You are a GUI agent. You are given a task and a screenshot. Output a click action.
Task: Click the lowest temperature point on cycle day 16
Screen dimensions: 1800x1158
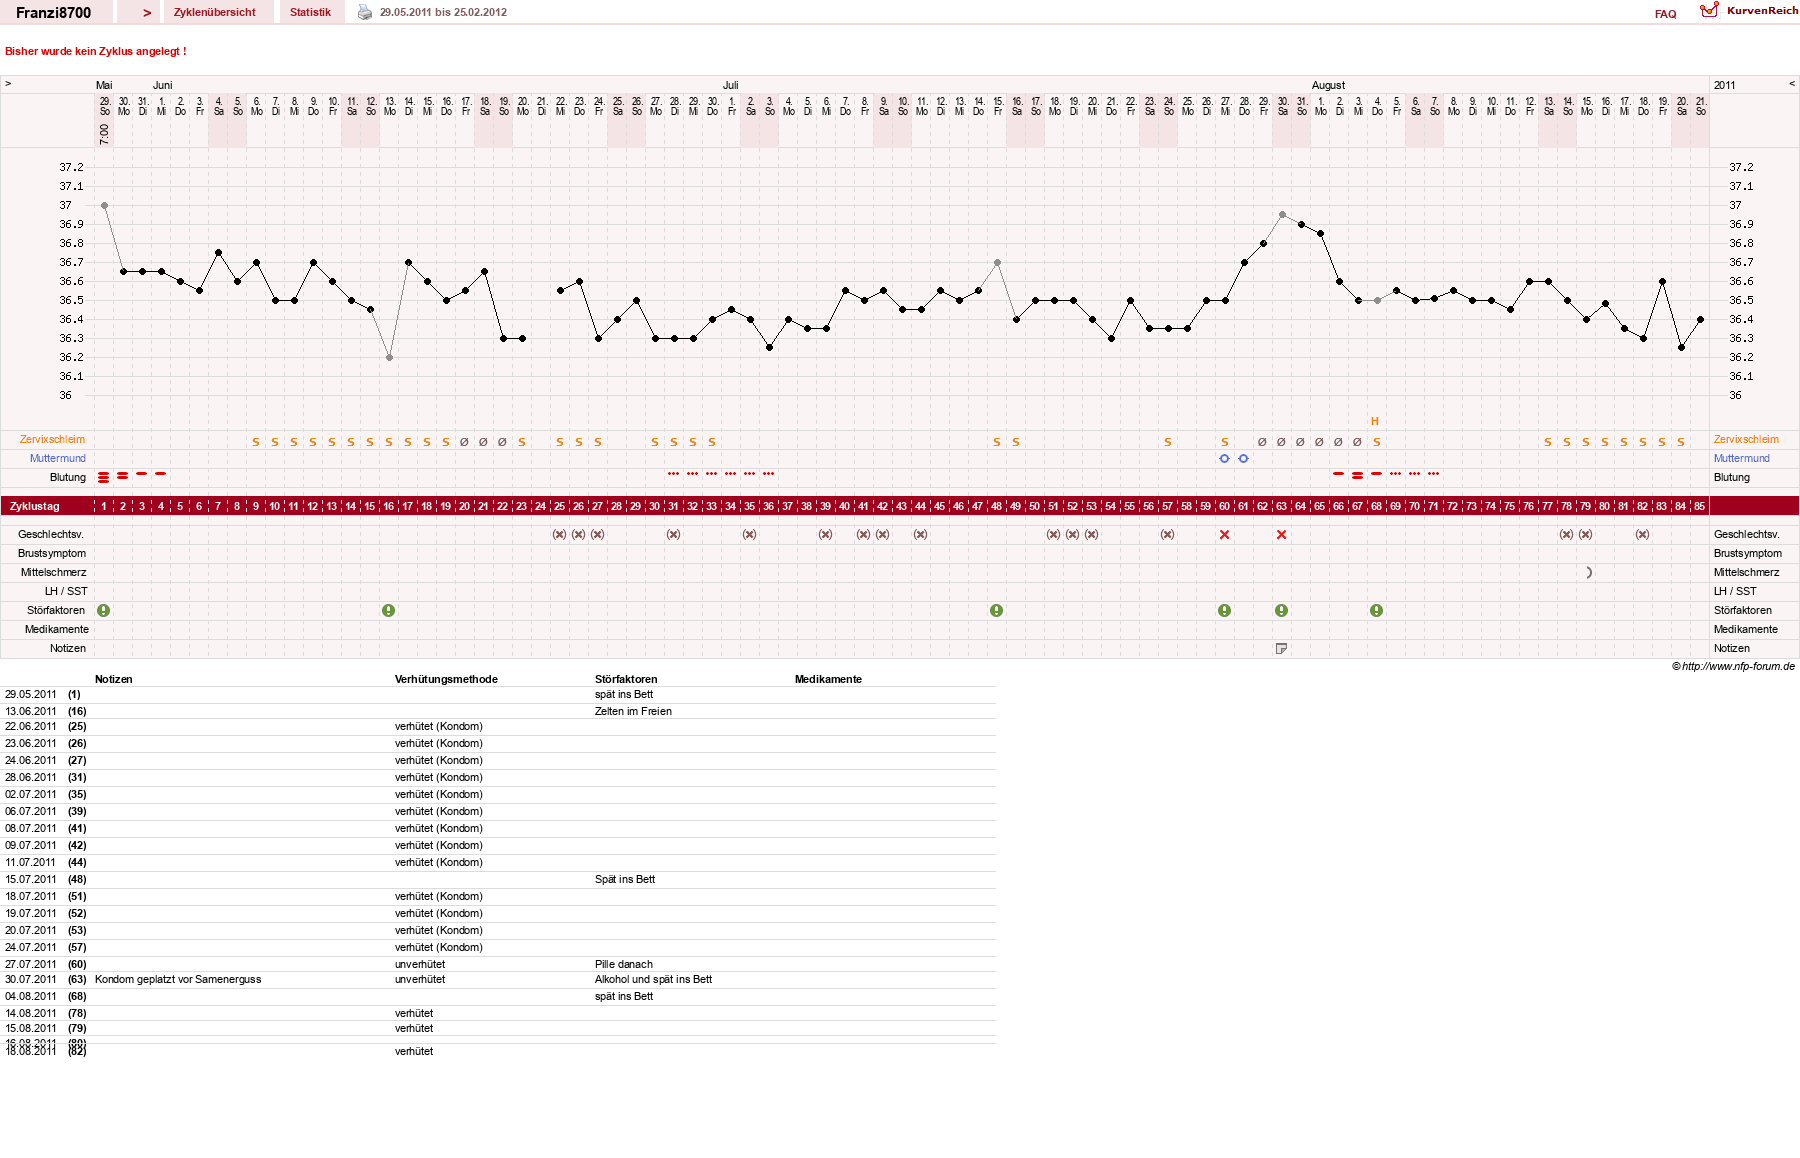(389, 357)
